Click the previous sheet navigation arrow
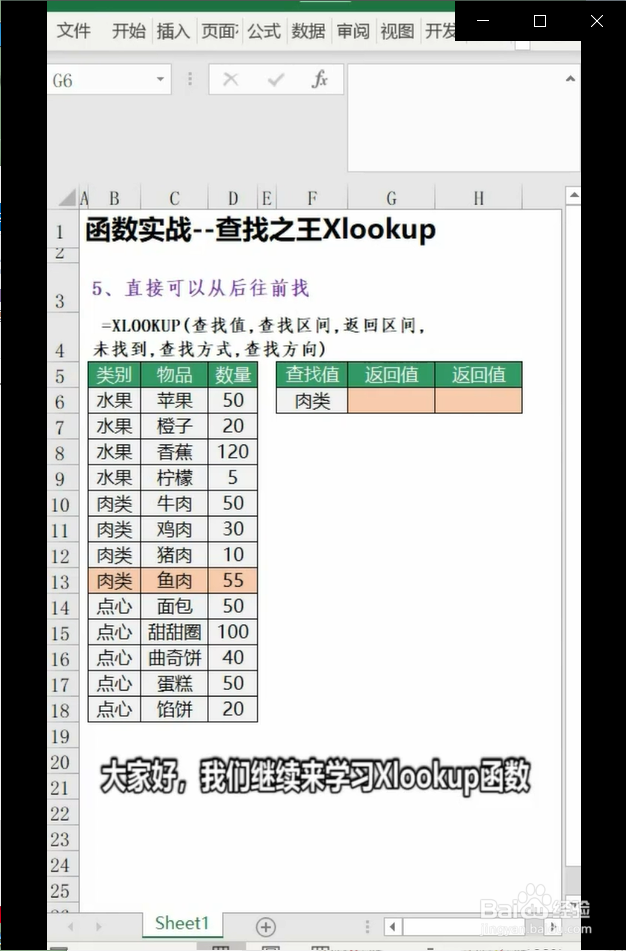 pyautogui.click(x=70, y=927)
